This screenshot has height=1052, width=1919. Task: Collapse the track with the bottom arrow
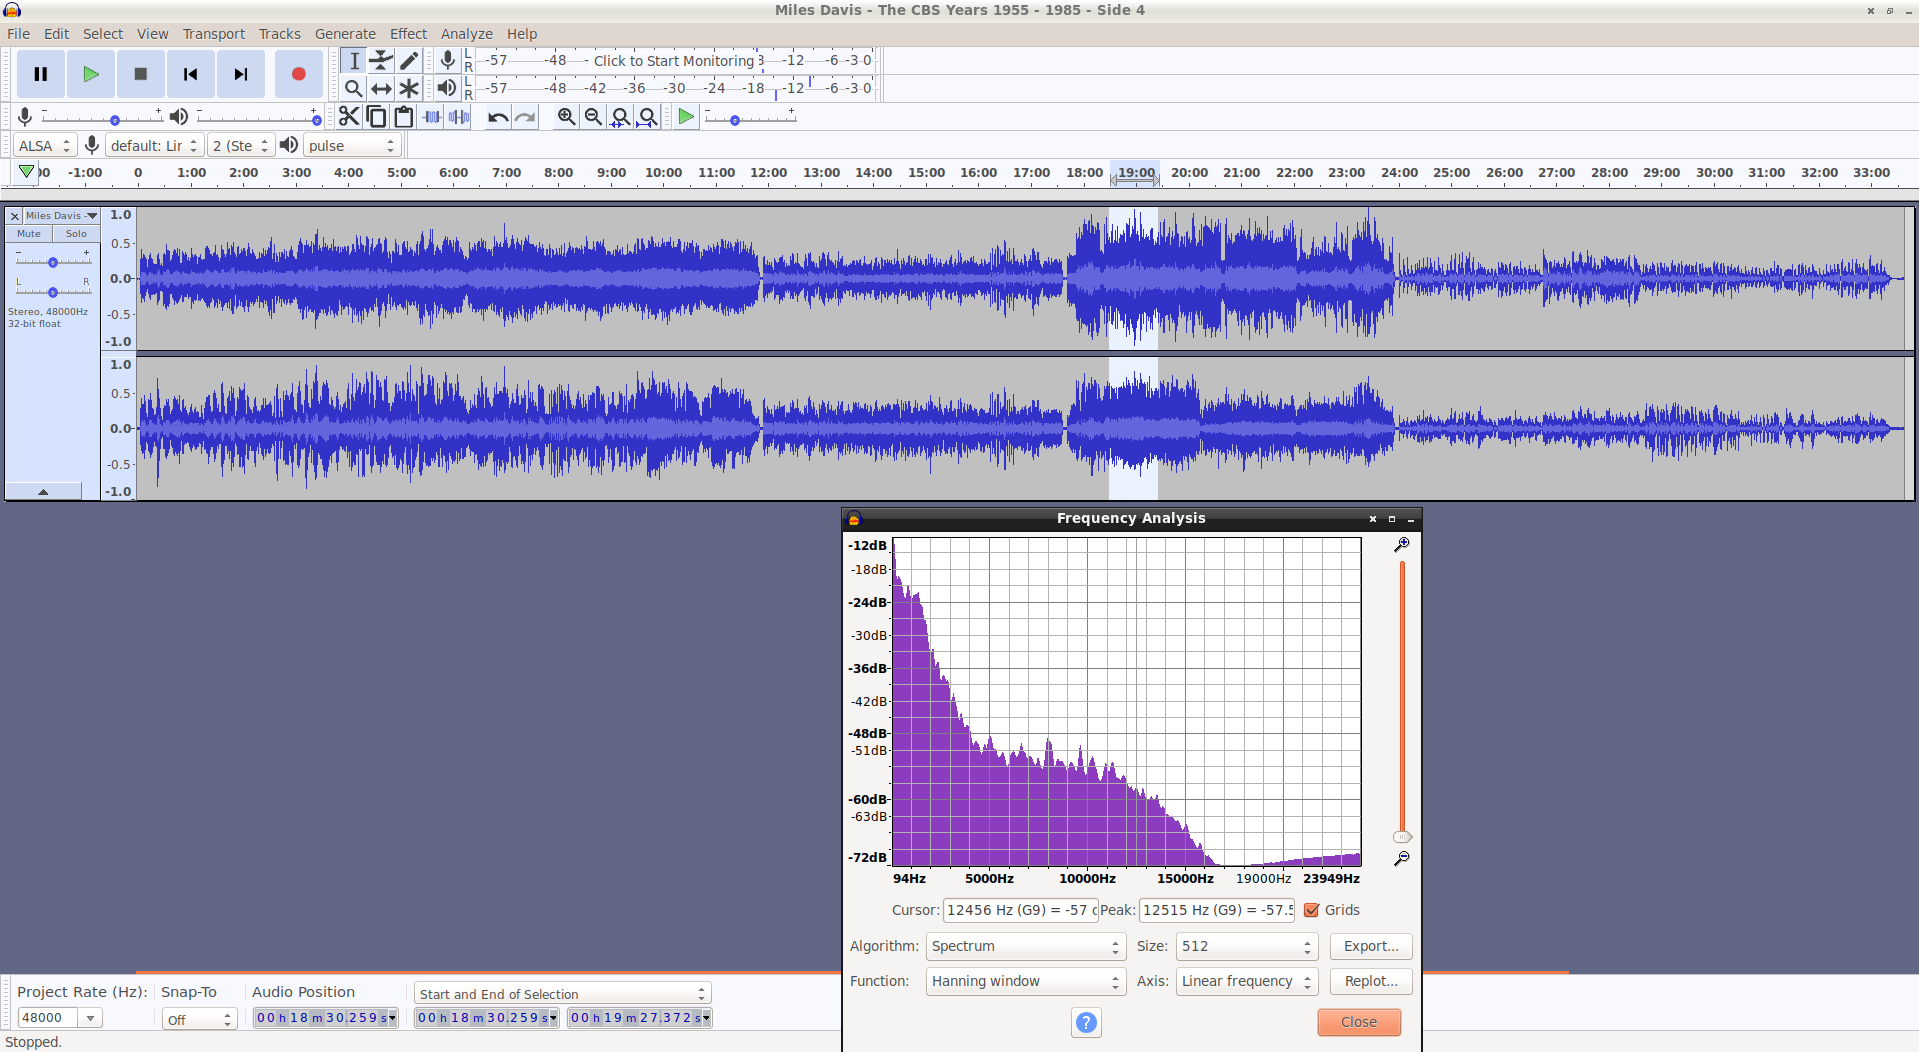(43, 491)
